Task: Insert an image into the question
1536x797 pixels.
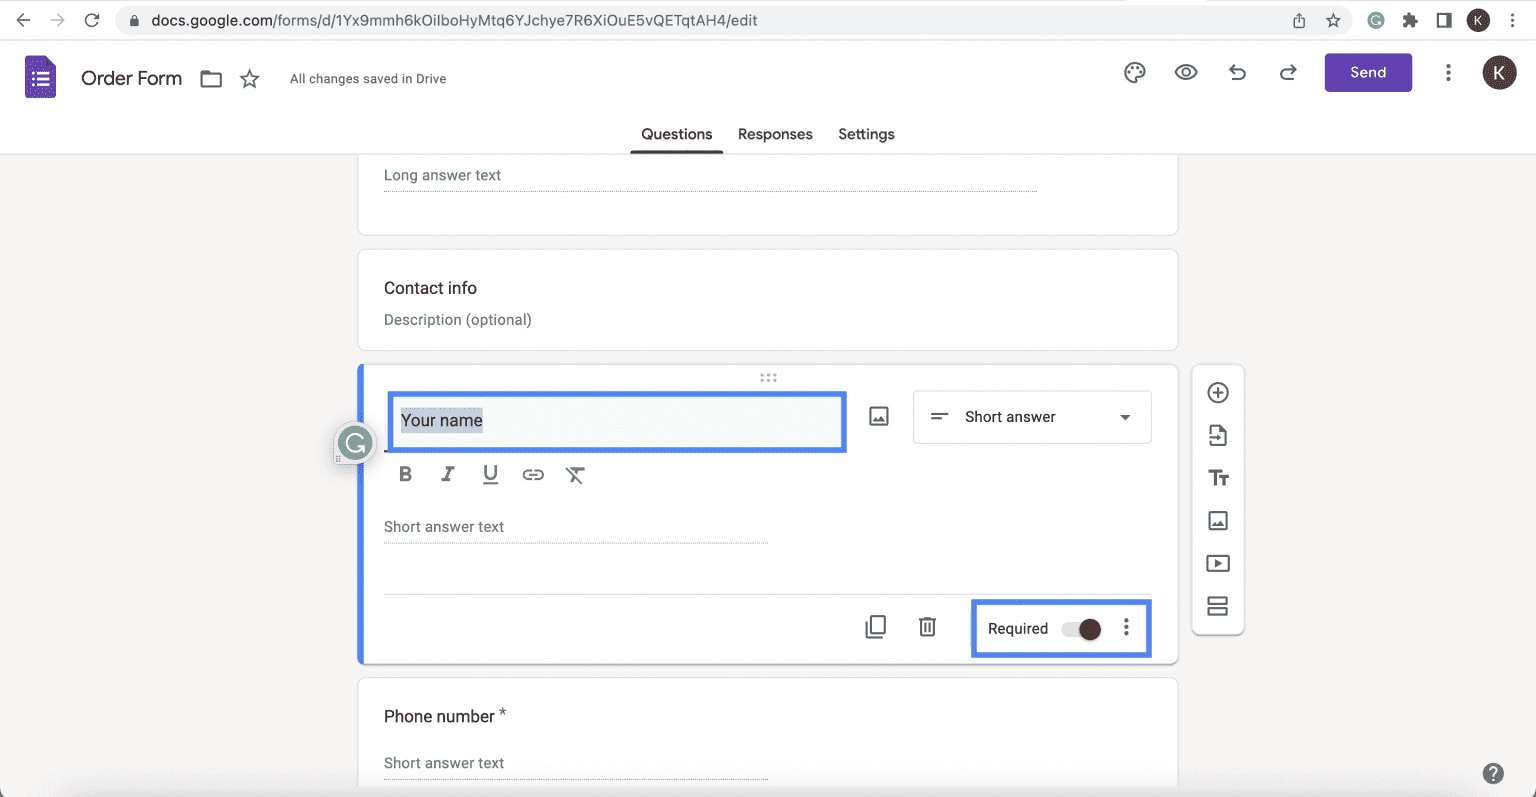Action: click(878, 415)
